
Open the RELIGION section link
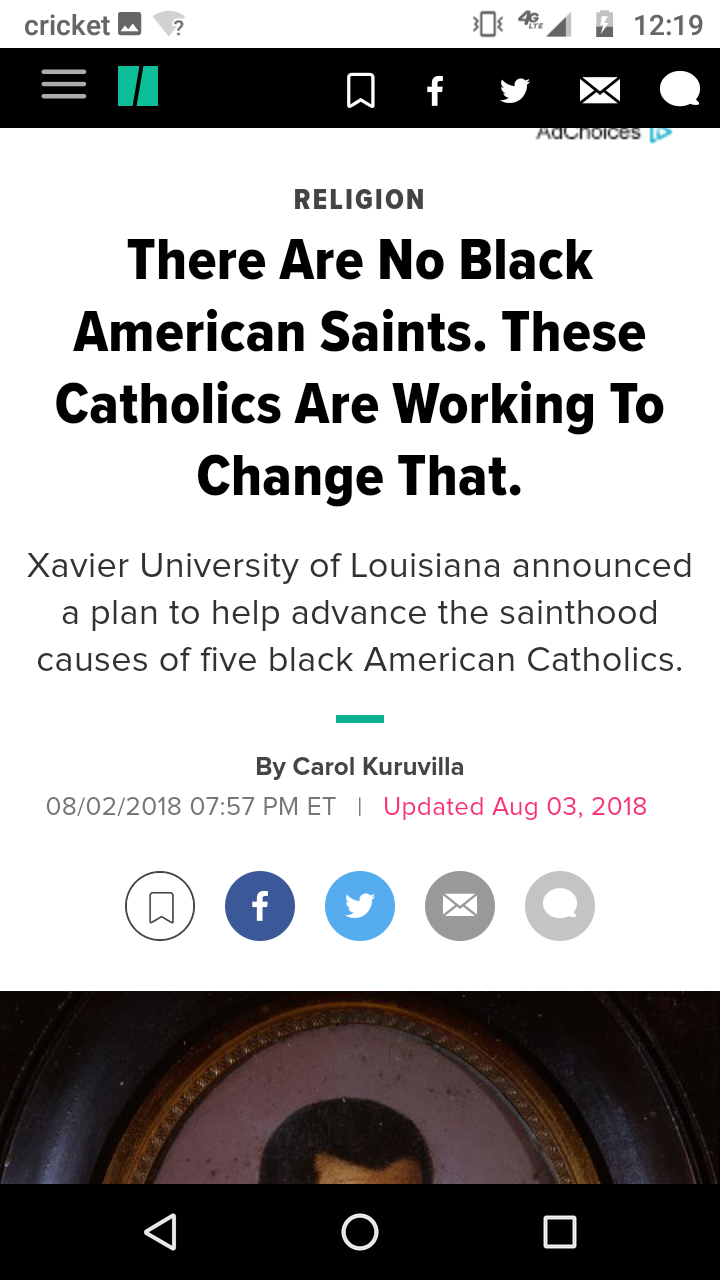[x=360, y=200]
